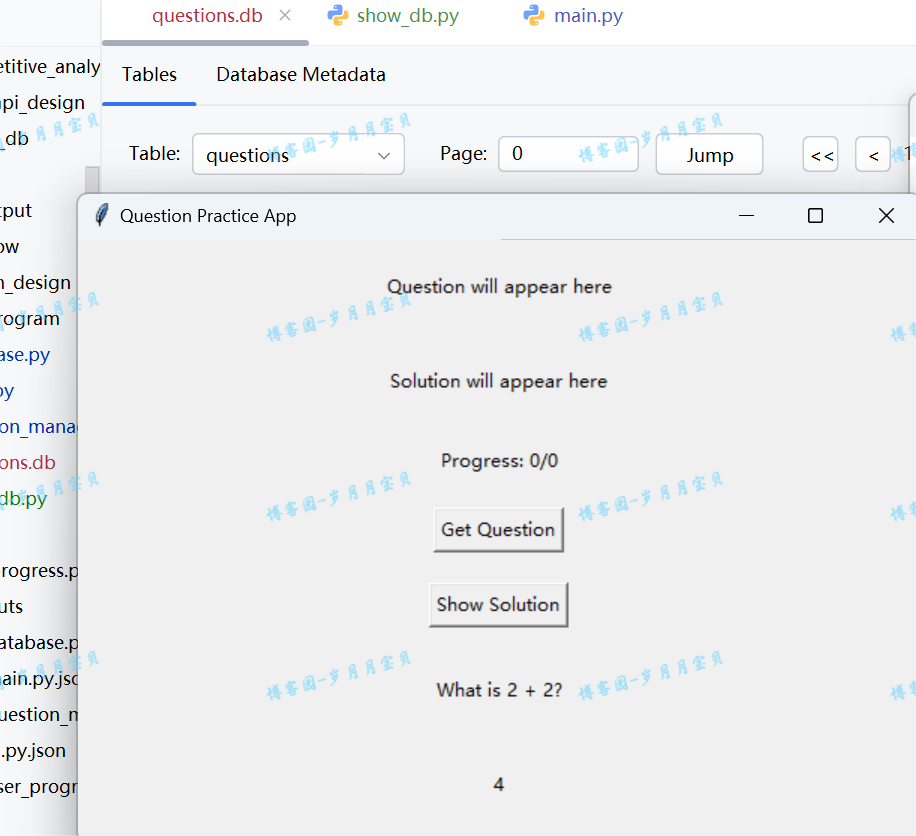Screen dimensions: 916x836
Task: Click the Page number input field
Action: [x=568, y=154]
